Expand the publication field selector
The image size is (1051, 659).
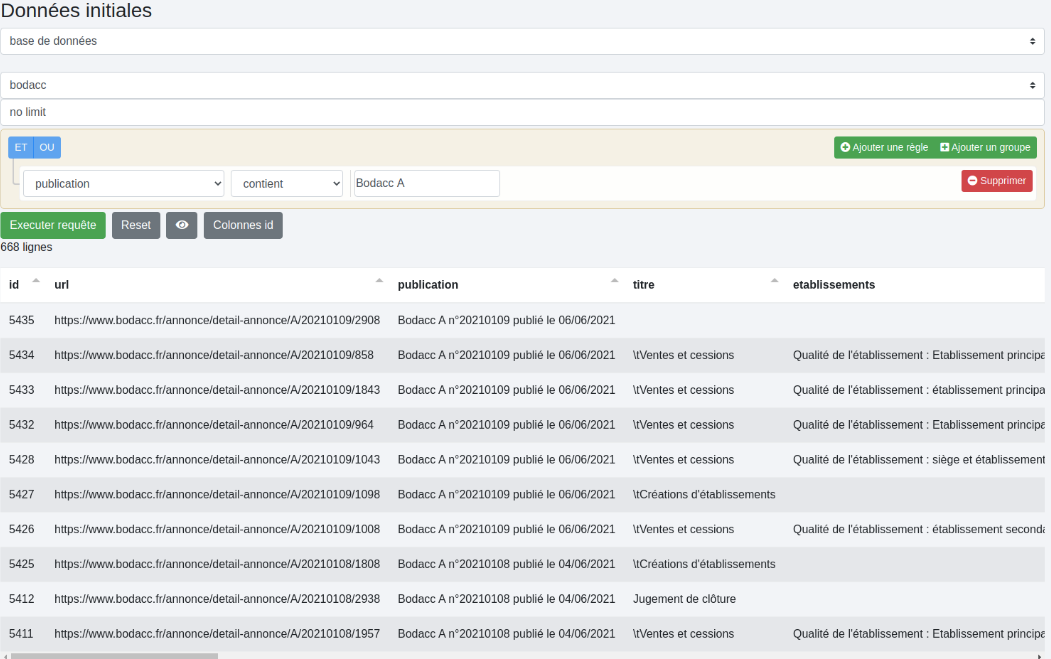pyautogui.click(x=123, y=184)
